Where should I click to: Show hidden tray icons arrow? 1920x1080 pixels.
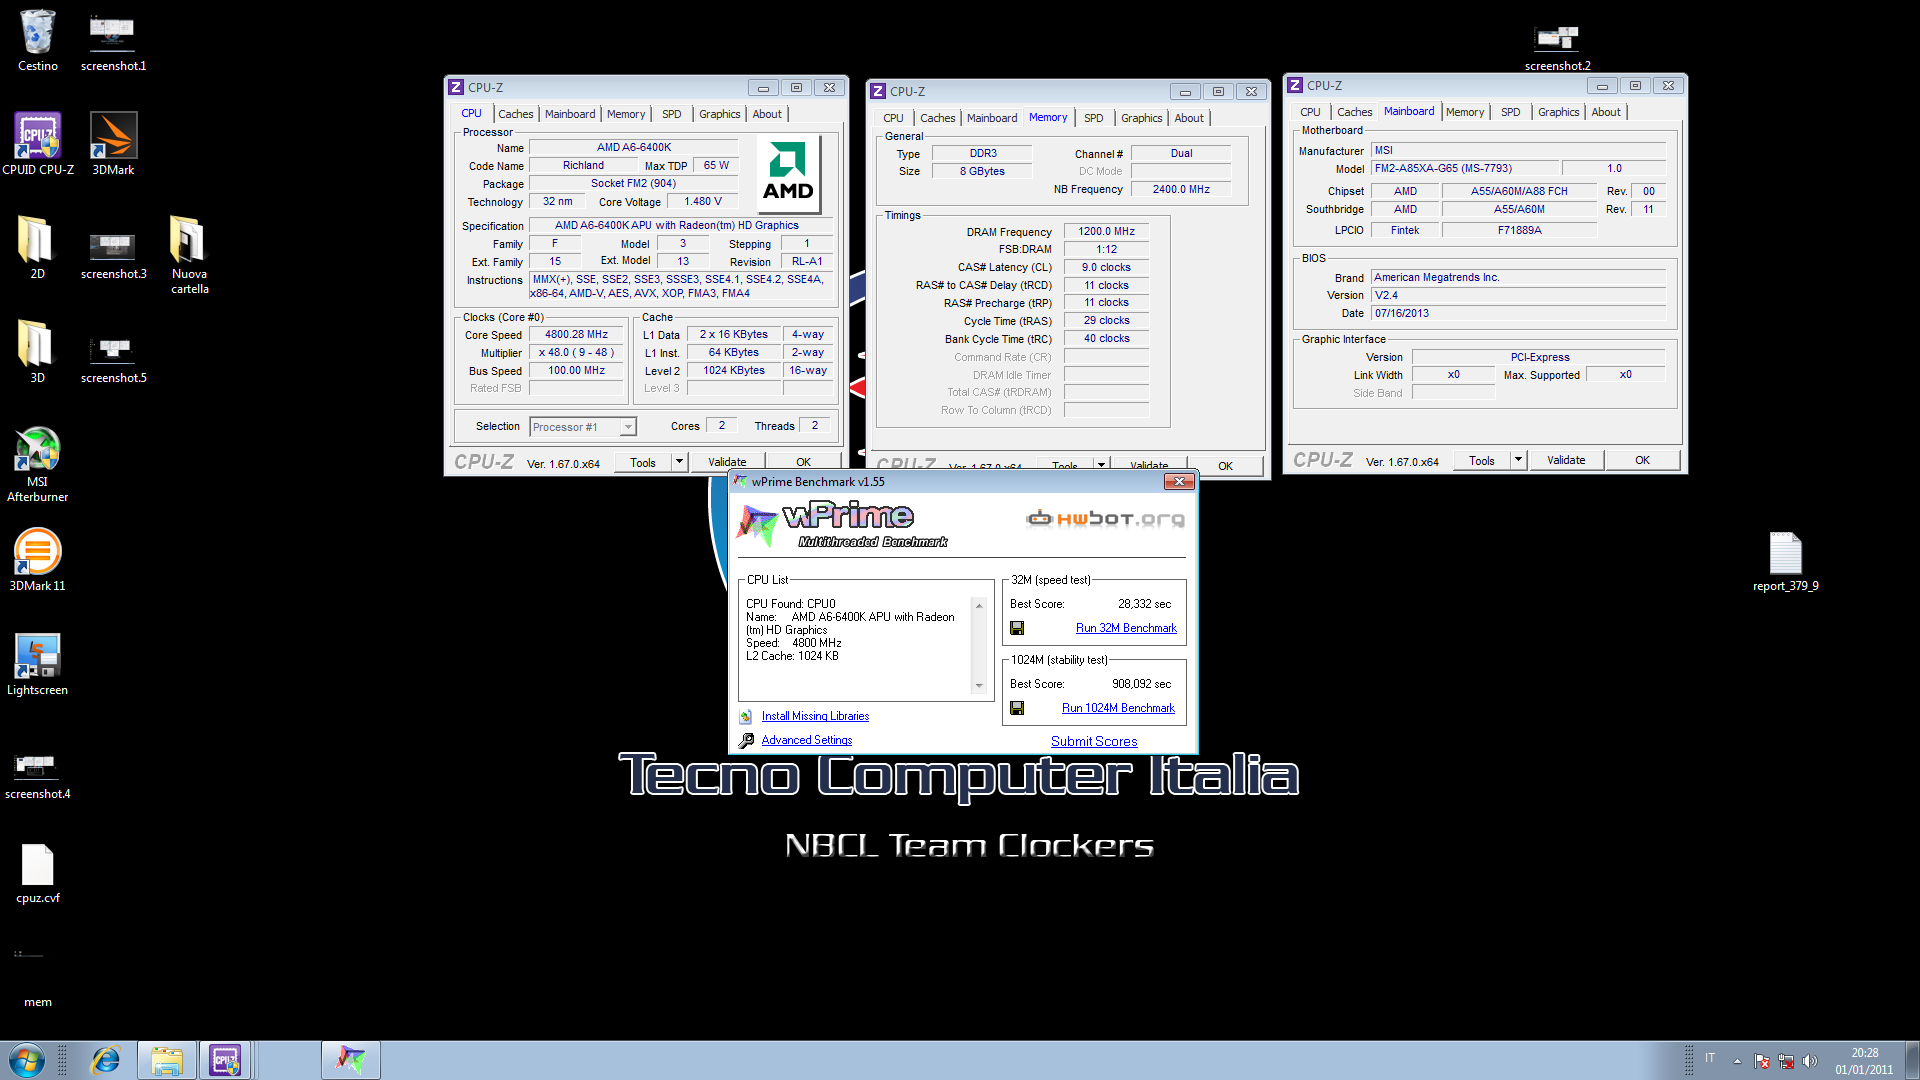click(x=1737, y=1061)
